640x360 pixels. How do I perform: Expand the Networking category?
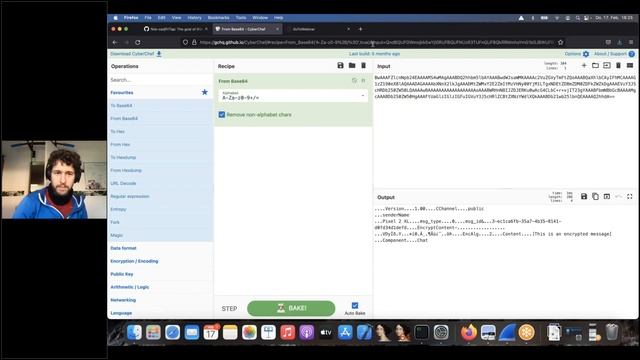pos(160,300)
